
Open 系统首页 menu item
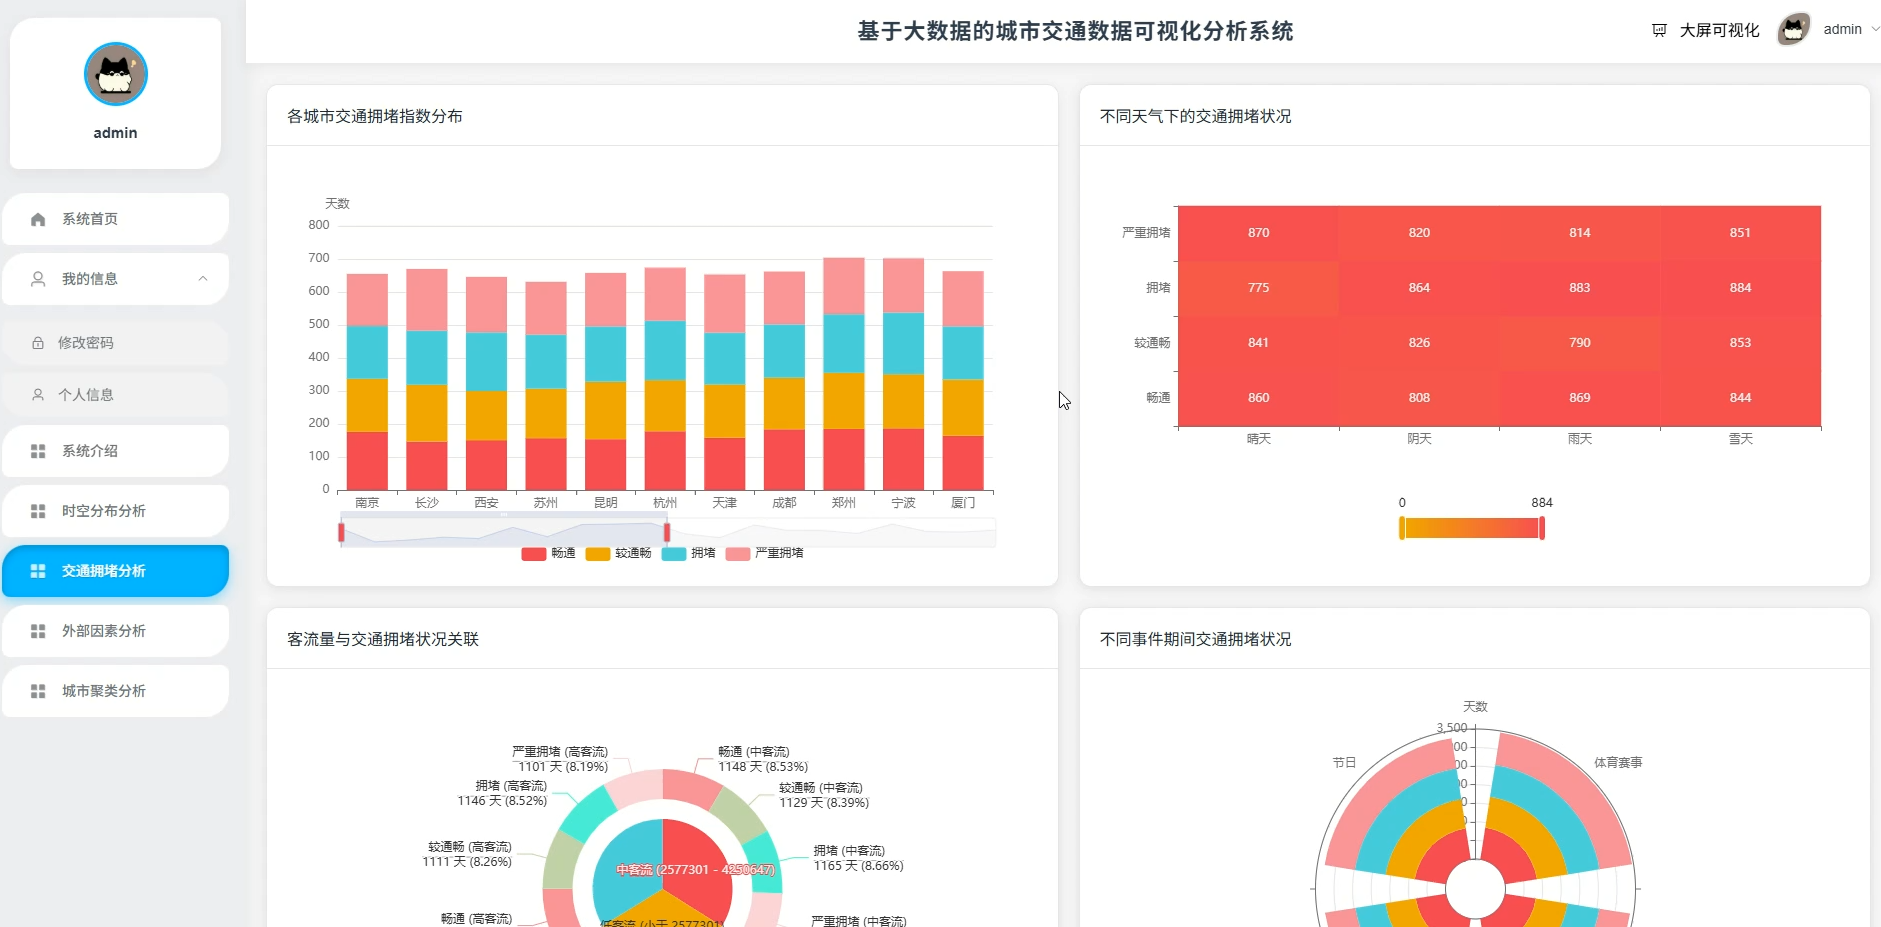(x=115, y=219)
